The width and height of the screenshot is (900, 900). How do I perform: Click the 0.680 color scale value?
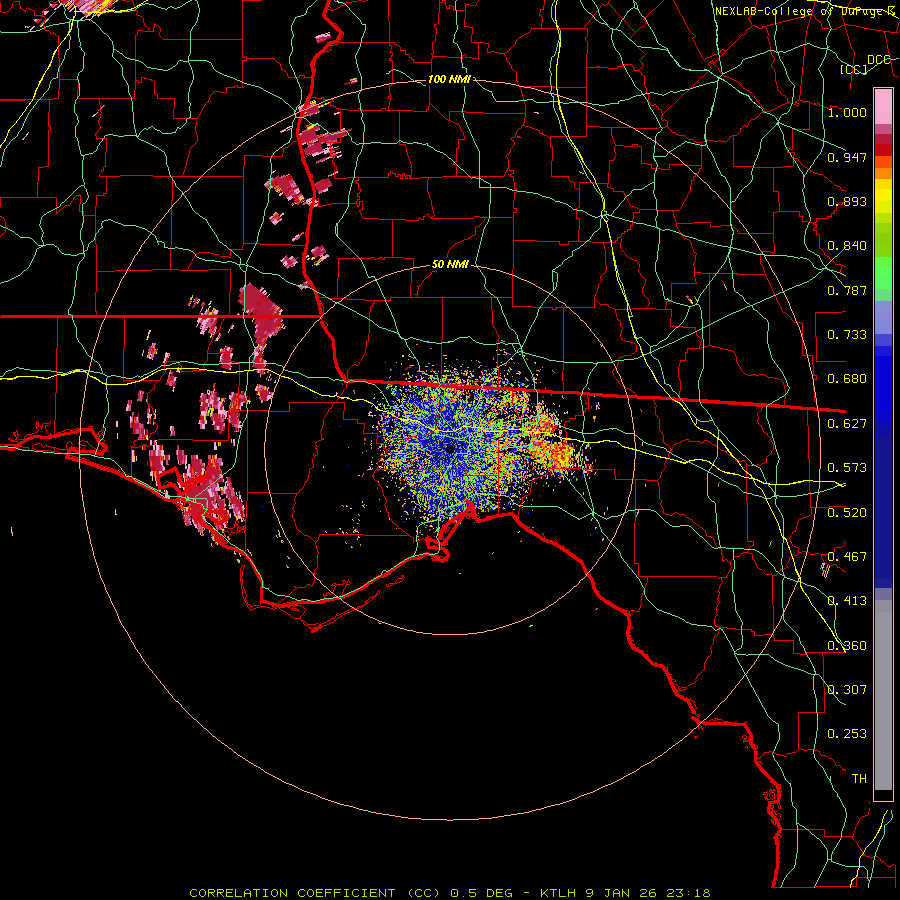coord(847,379)
